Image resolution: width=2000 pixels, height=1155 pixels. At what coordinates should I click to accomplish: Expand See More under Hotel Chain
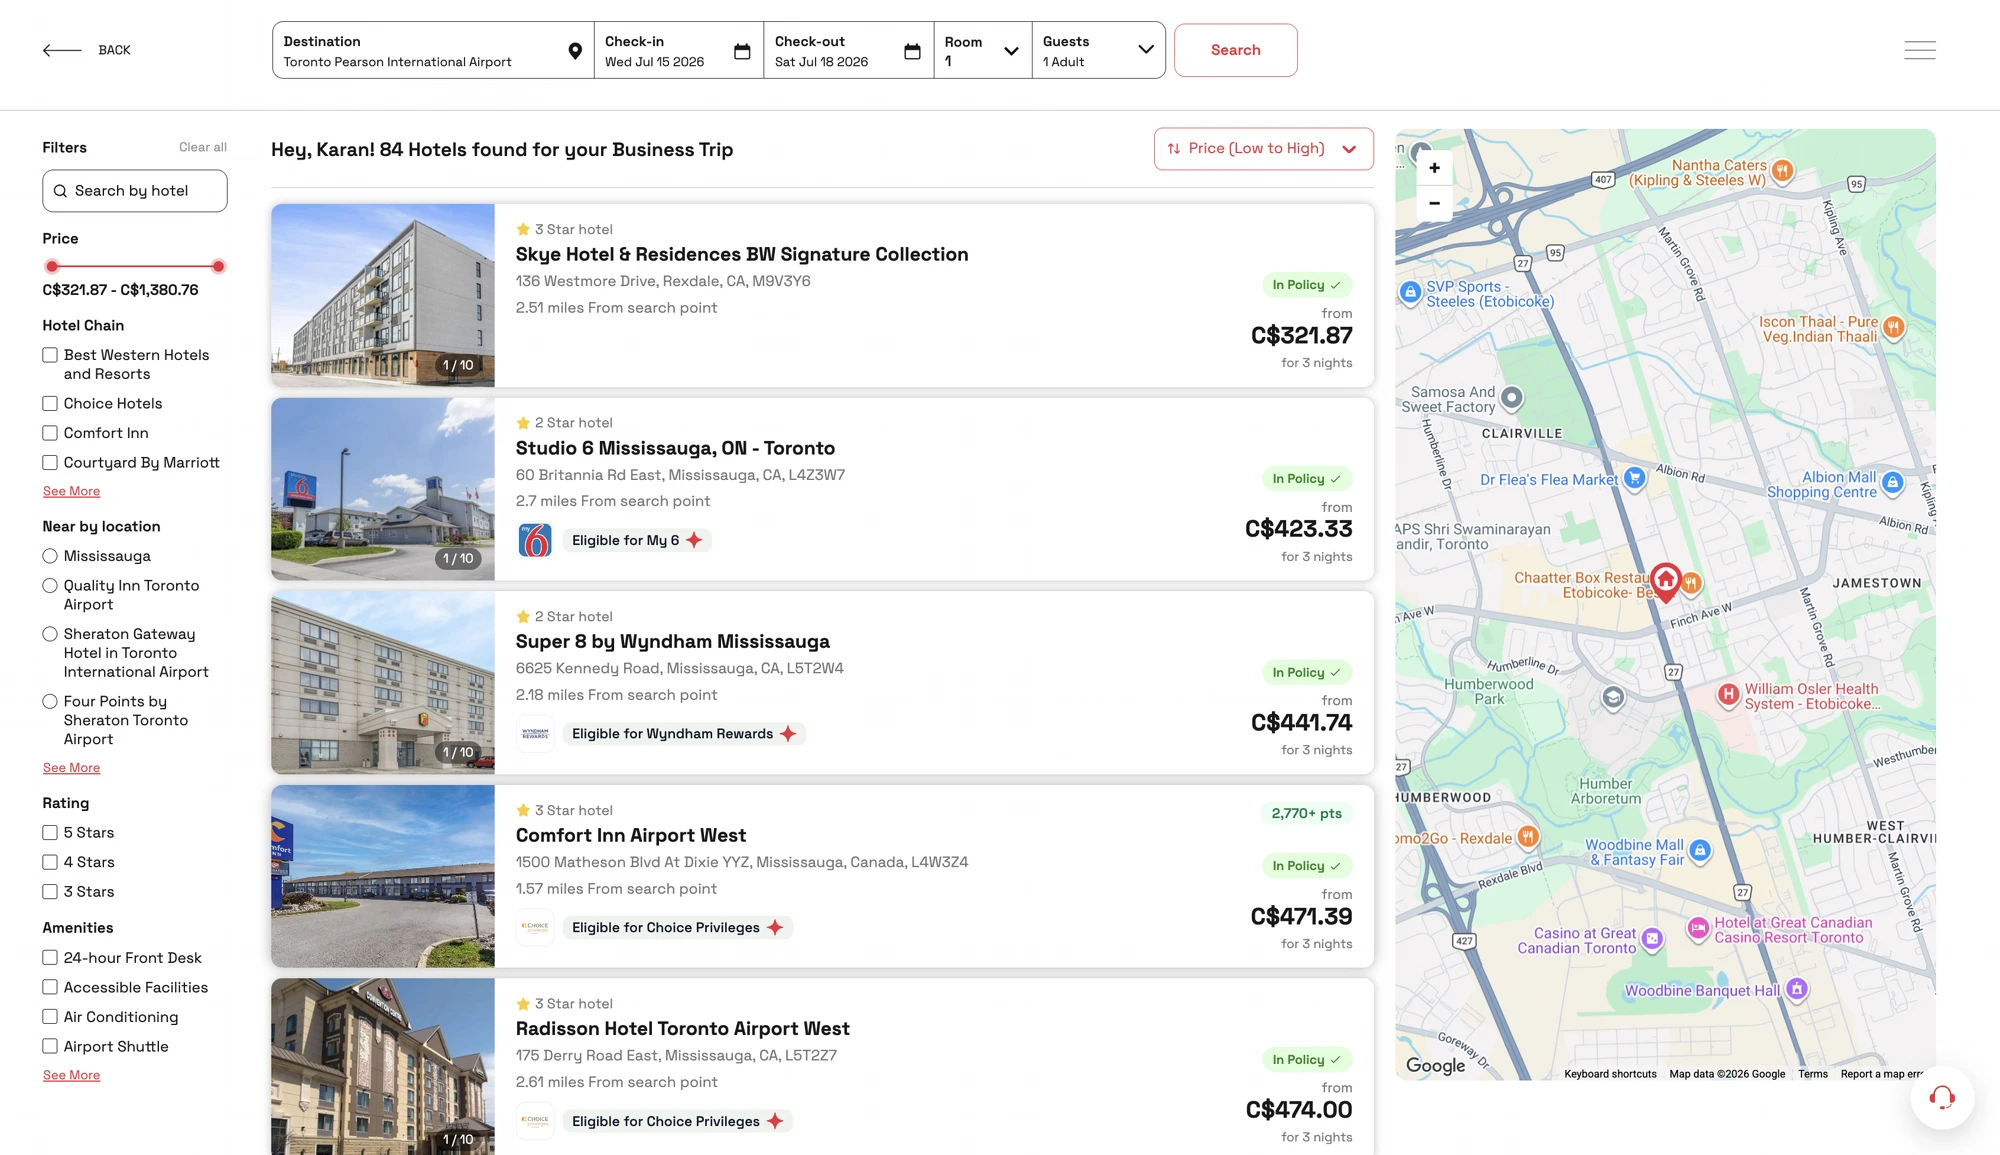pyautogui.click(x=71, y=491)
